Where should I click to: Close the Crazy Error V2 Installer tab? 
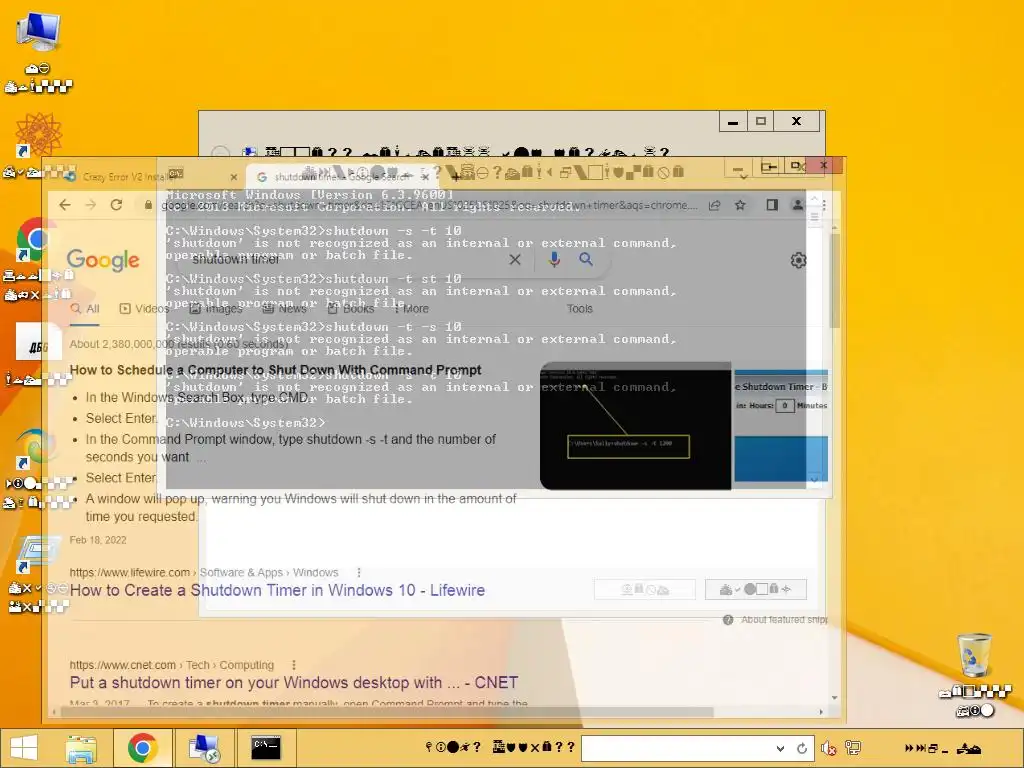point(234,177)
